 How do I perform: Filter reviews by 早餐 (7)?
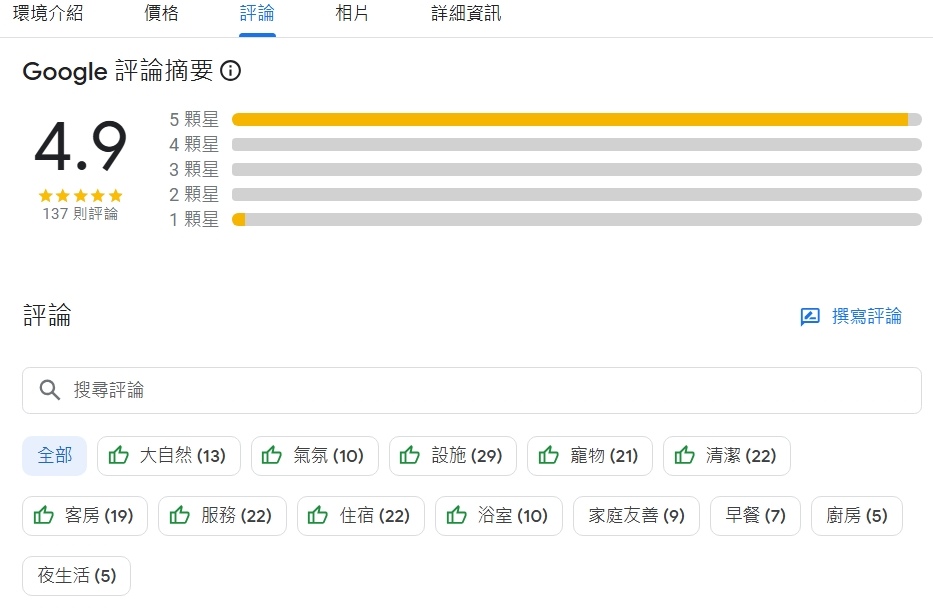pyautogui.click(x=755, y=516)
